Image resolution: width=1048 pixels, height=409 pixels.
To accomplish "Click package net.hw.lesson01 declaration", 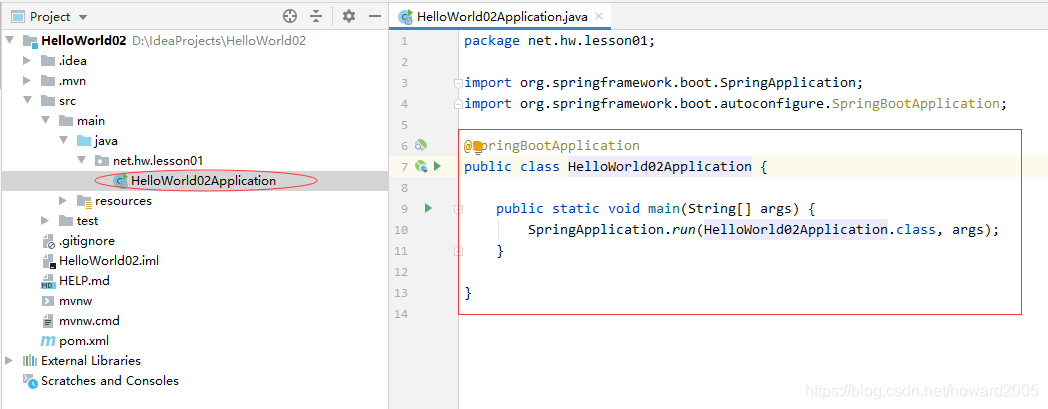I will [559, 41].
